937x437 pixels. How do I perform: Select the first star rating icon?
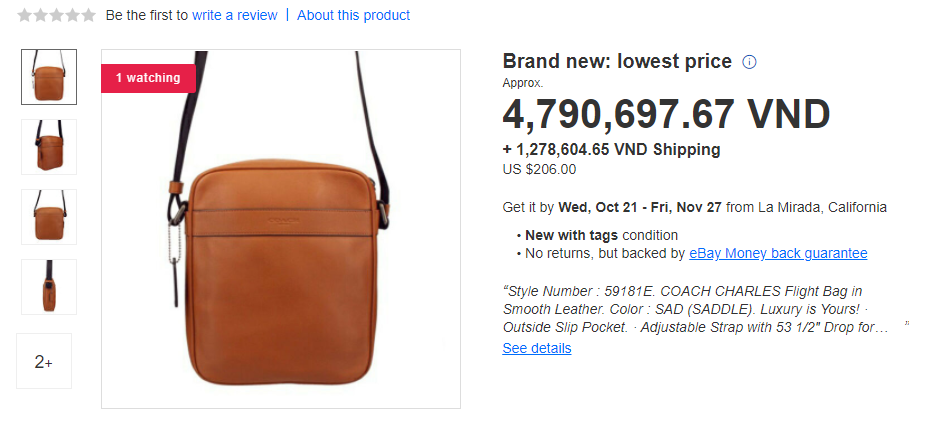(25, 15)
